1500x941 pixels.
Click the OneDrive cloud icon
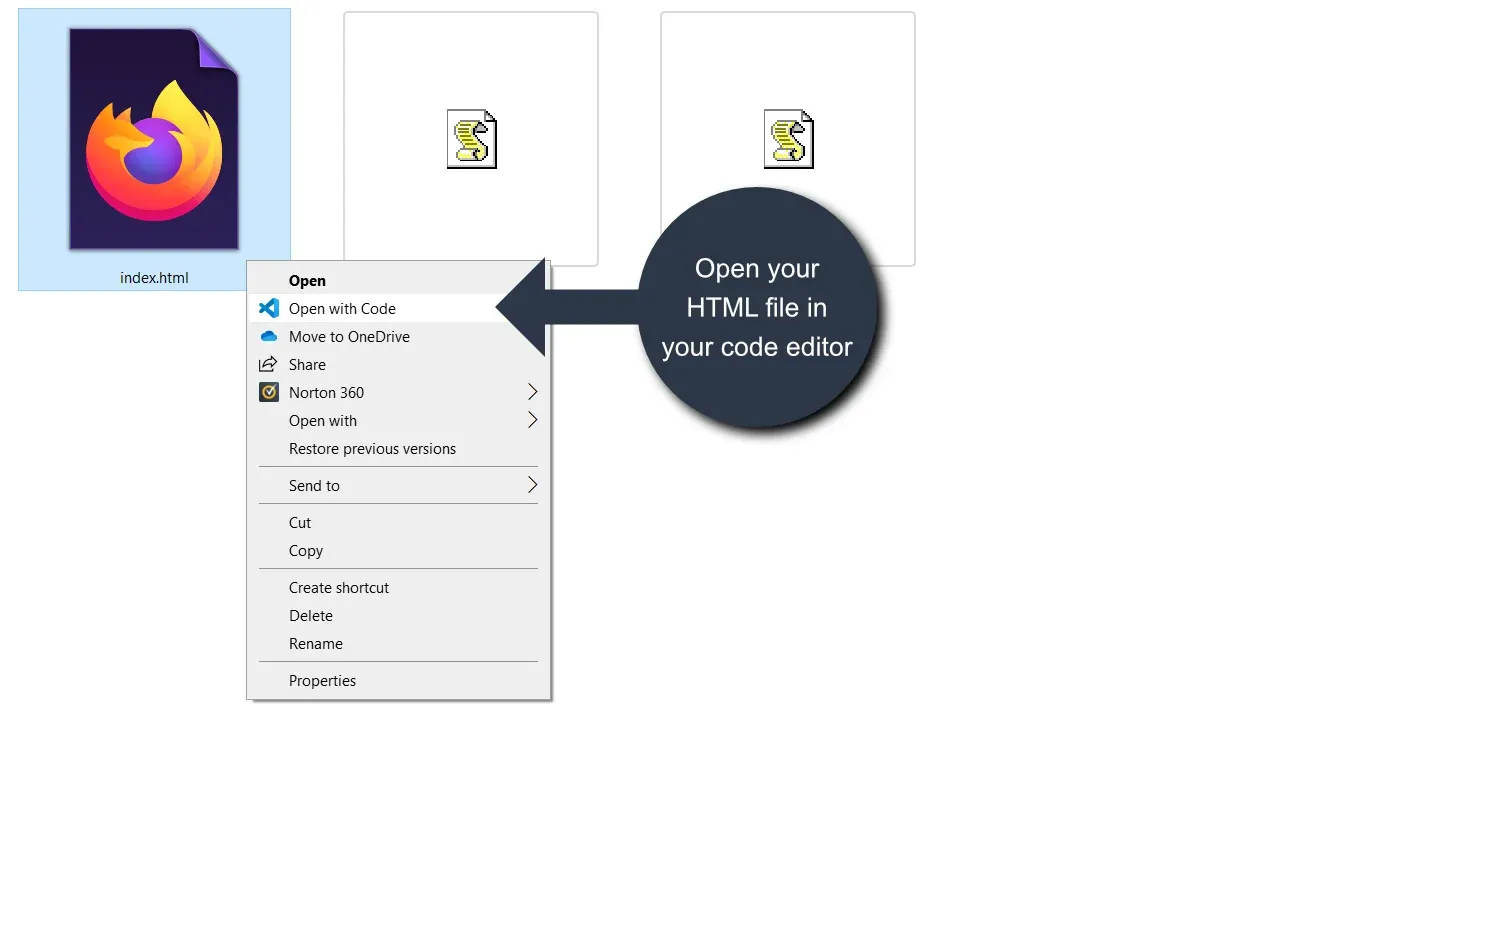click(x=268, y=336)
